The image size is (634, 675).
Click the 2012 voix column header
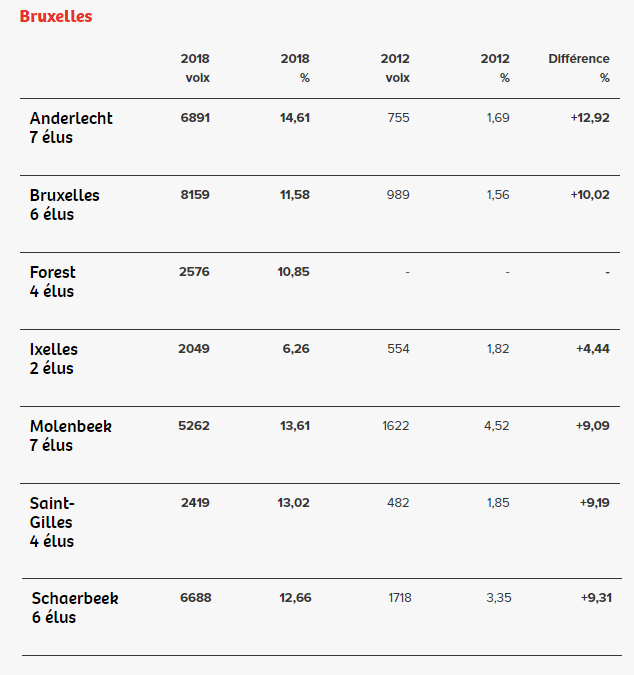[395, 68]
